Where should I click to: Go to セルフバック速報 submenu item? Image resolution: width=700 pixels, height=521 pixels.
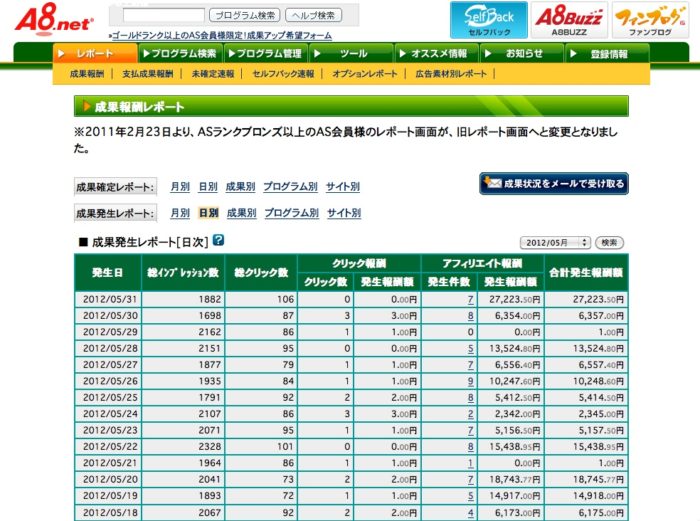(x=283, y=74)
